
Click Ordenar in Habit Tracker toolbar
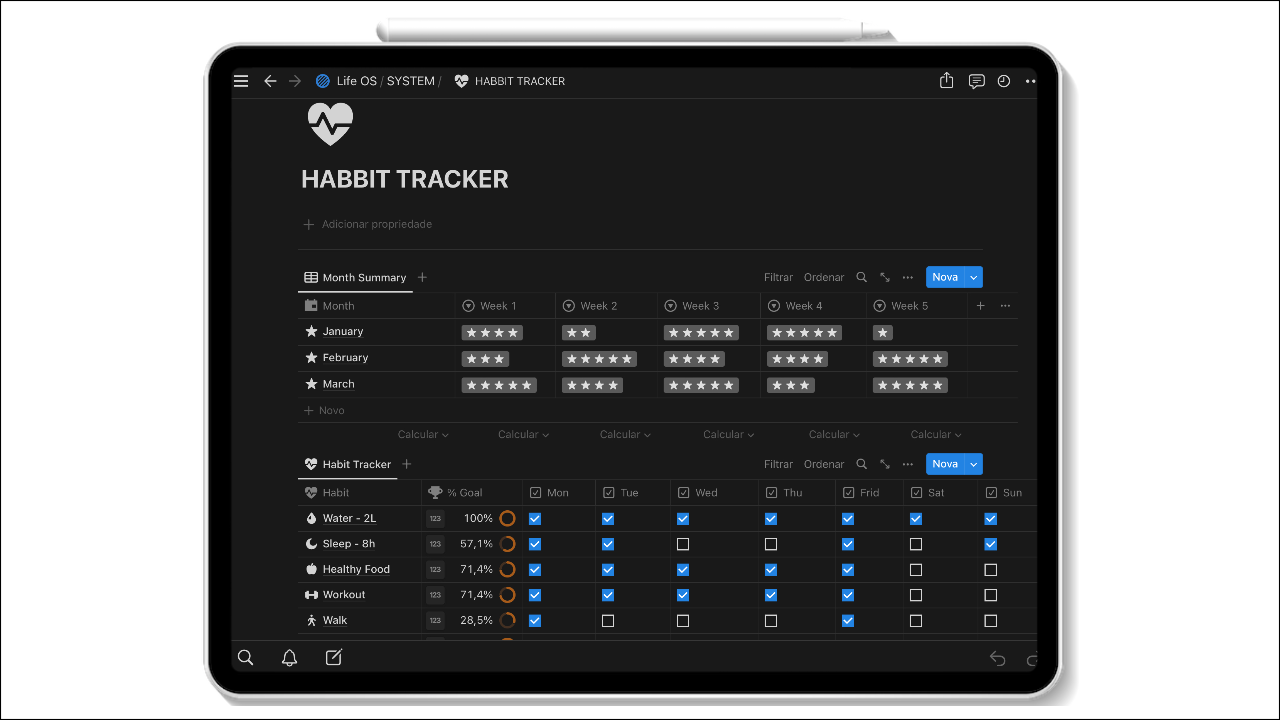(824, 464)
